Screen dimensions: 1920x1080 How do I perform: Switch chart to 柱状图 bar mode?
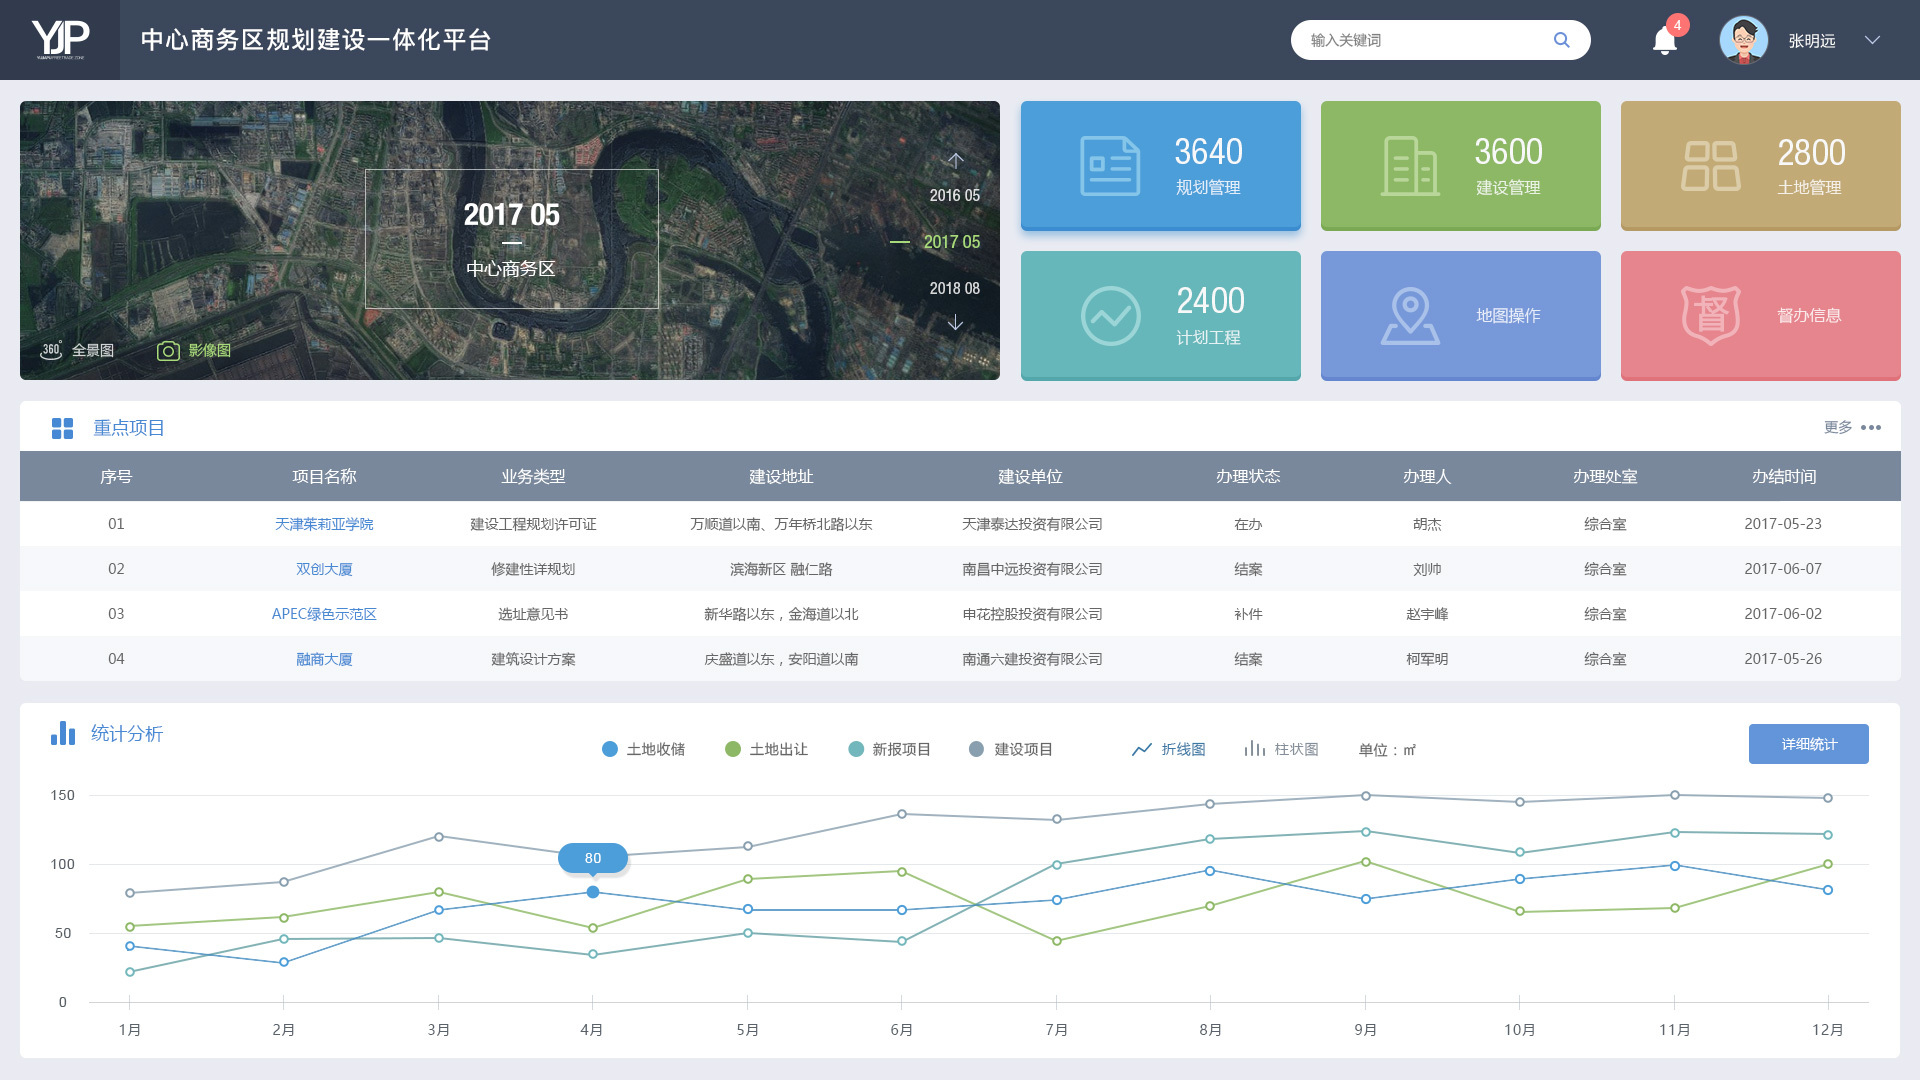[x=1281, y=749]
